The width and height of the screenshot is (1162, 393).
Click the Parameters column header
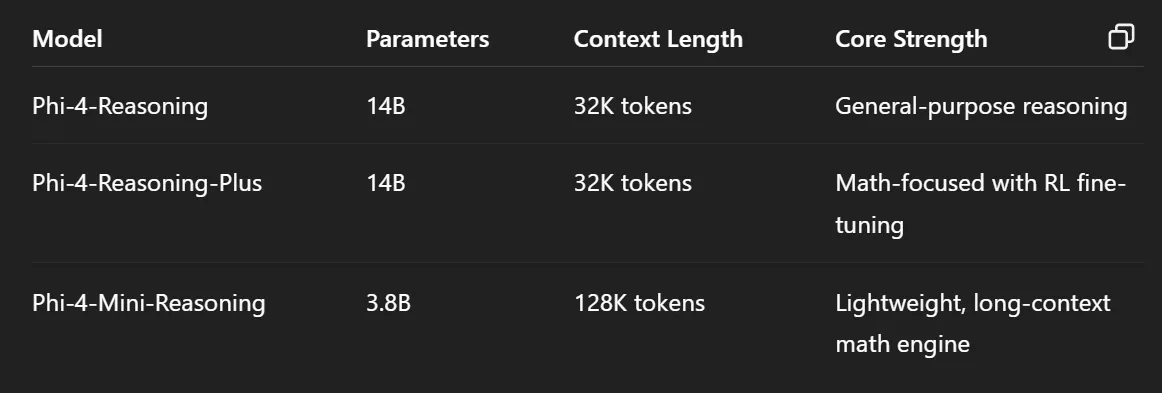tap(428, 39)
